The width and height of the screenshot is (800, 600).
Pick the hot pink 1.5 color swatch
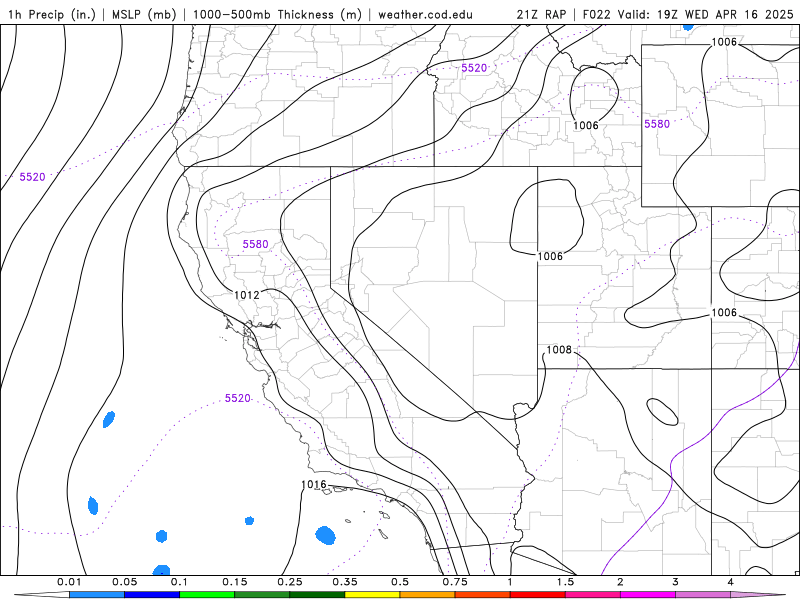[592, 595]
